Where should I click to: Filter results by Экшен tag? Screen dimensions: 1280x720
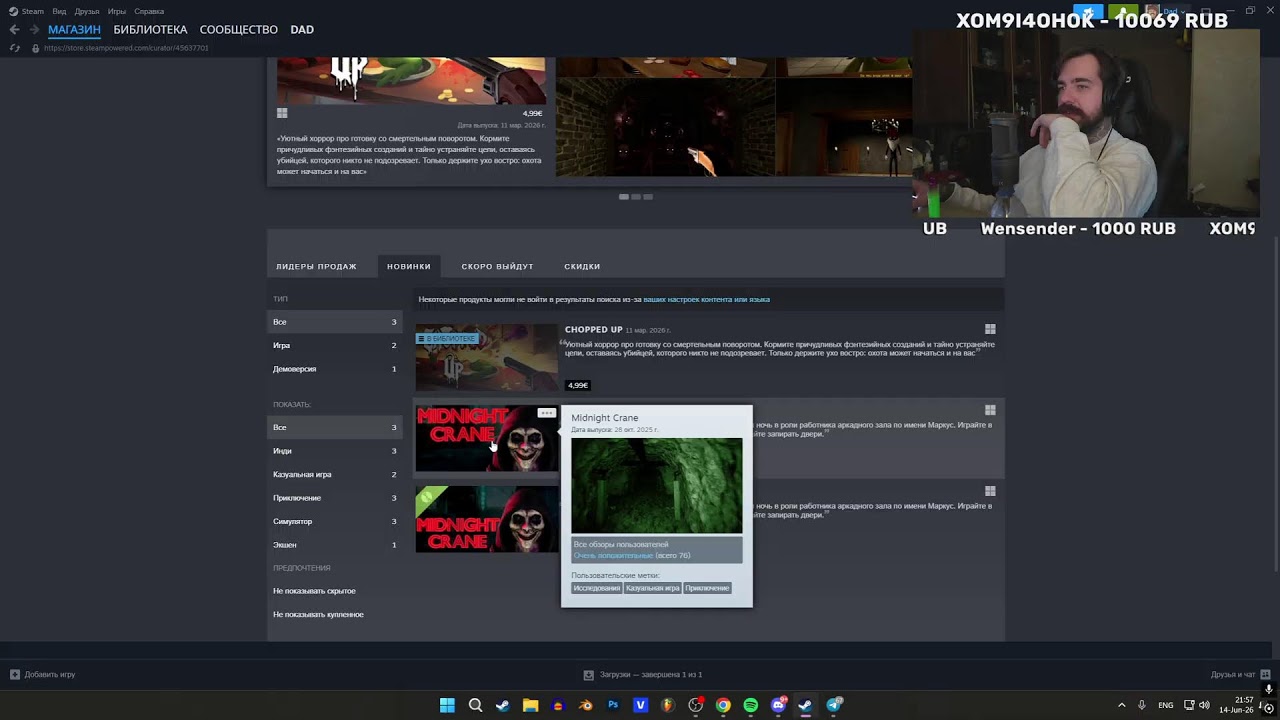point(335,545)
